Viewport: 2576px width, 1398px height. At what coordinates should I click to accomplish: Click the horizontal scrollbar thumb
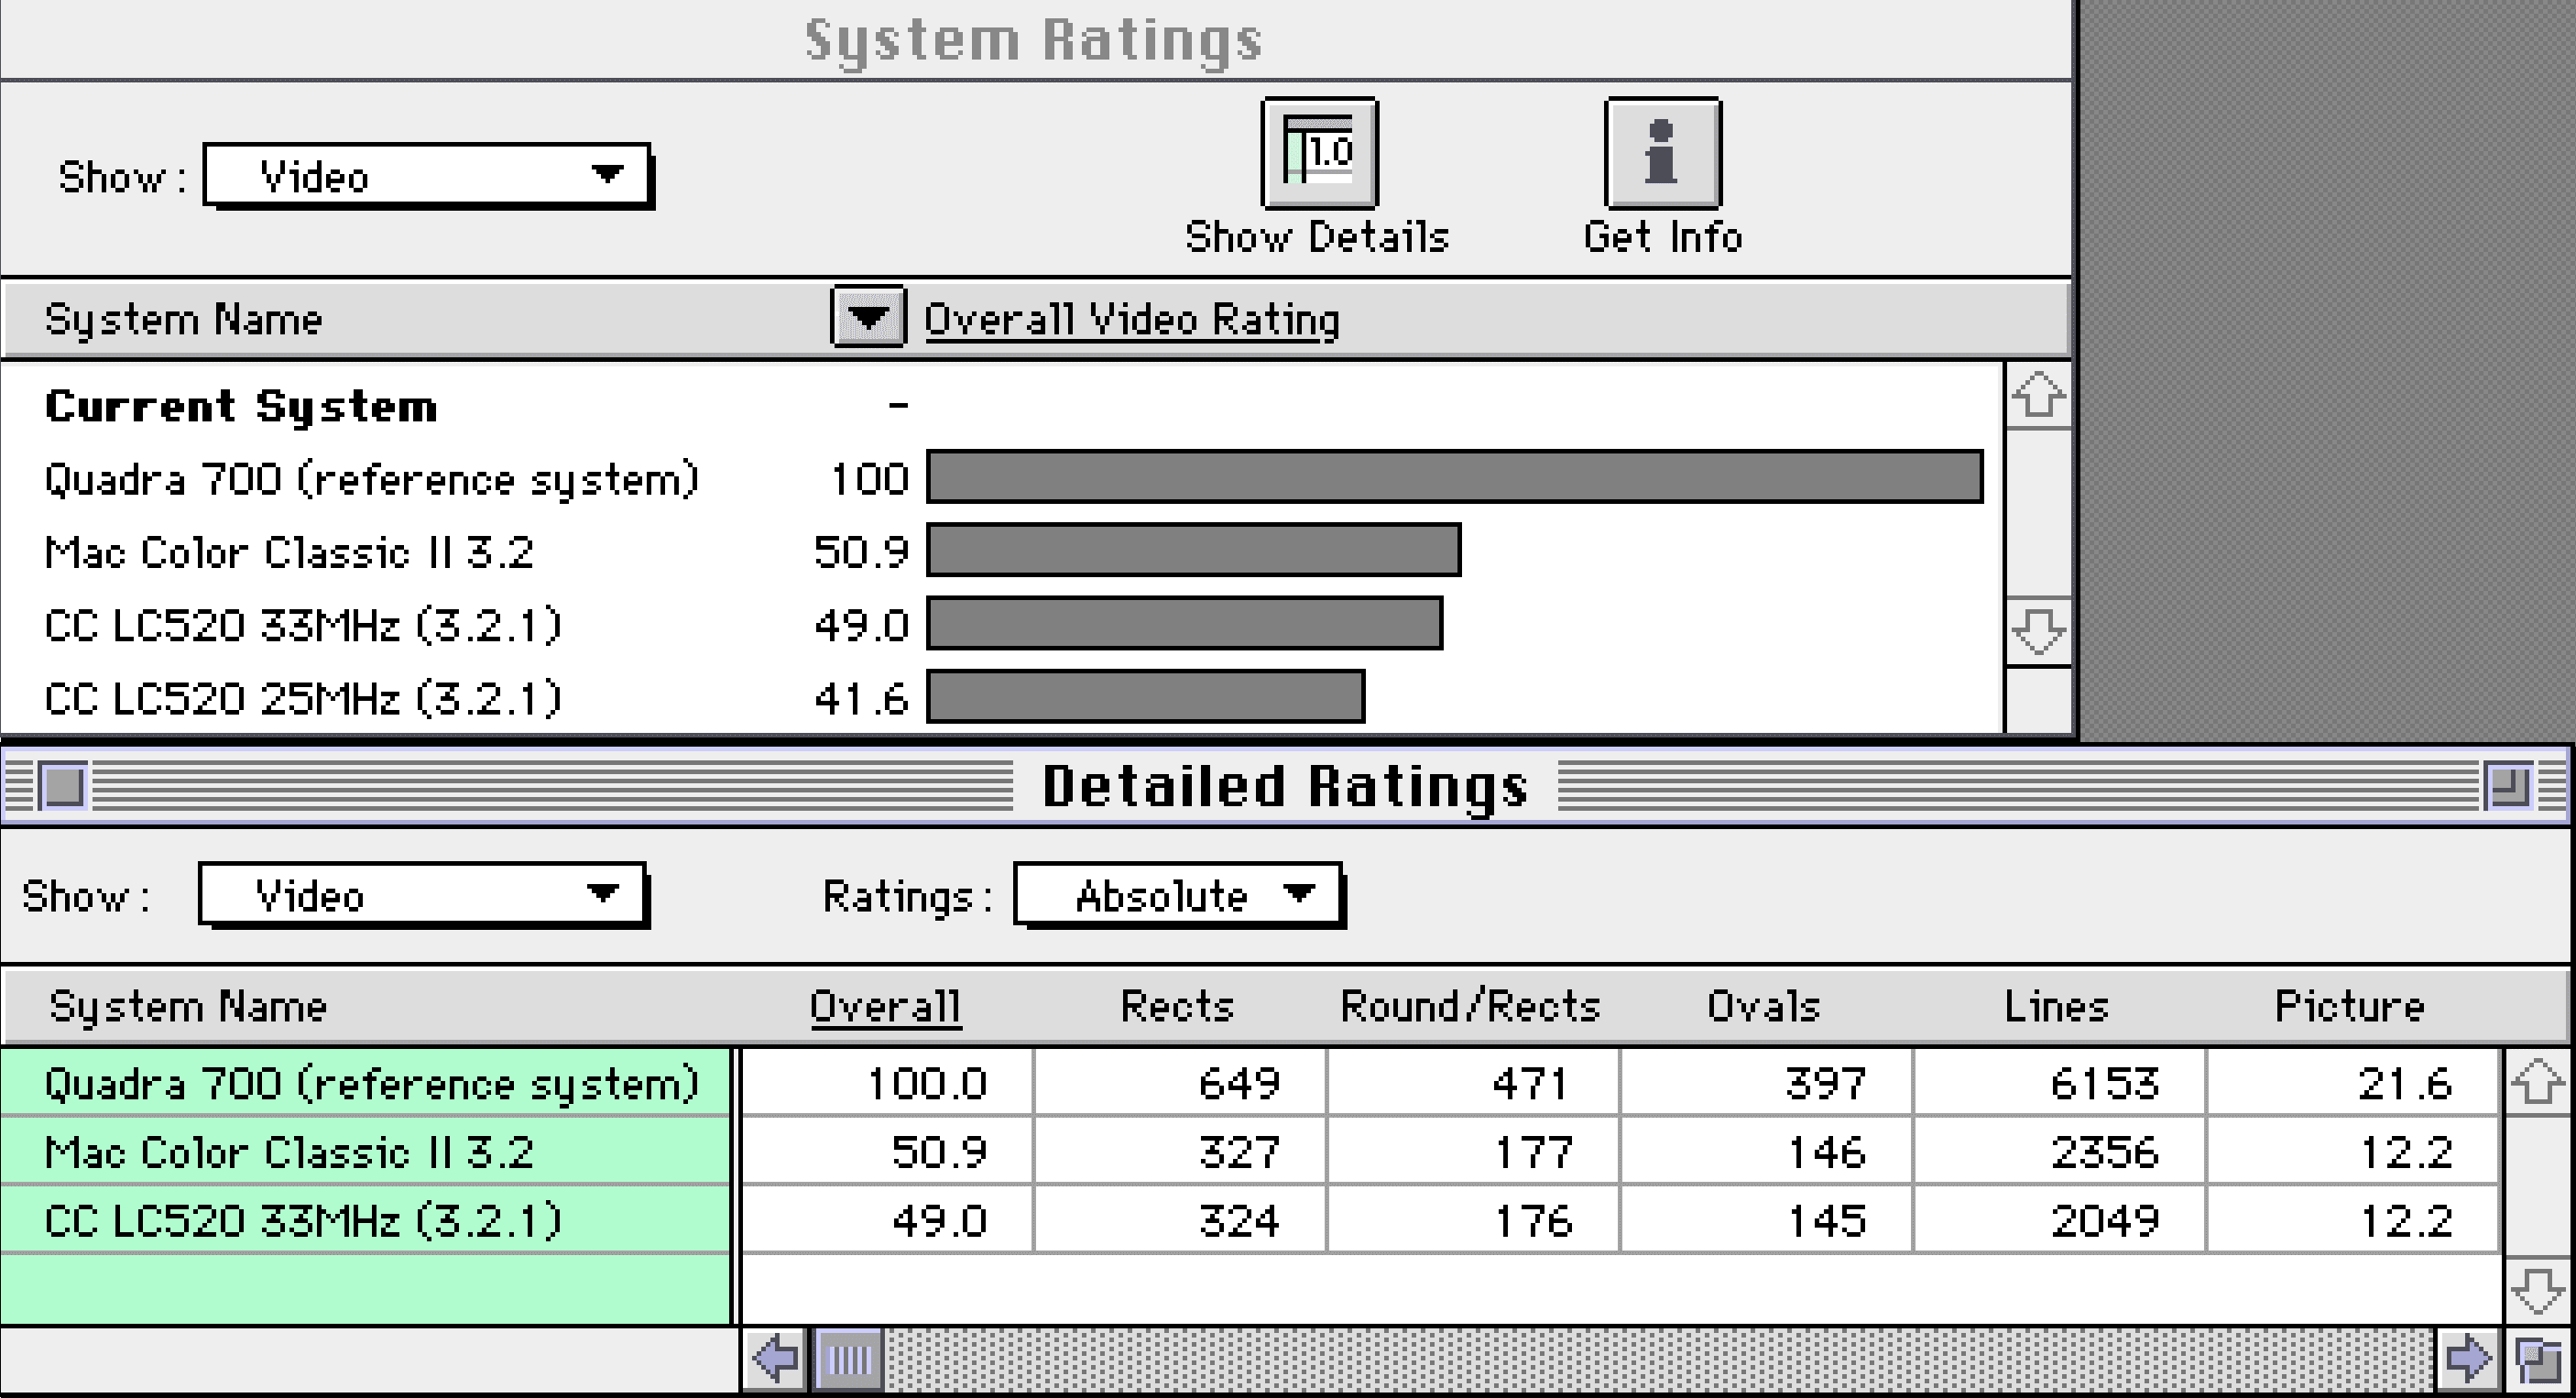[x=849, y=1360]
